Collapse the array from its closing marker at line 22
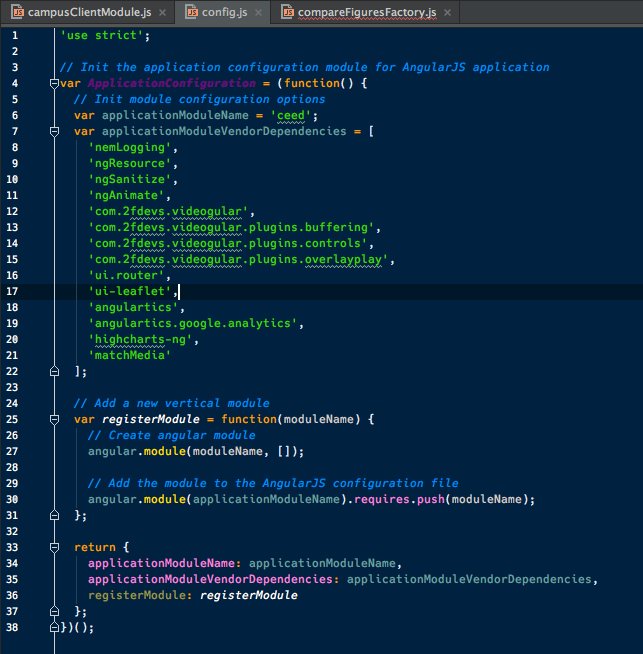643x654 pixels. pyautogui.click(x=54, y=371)
